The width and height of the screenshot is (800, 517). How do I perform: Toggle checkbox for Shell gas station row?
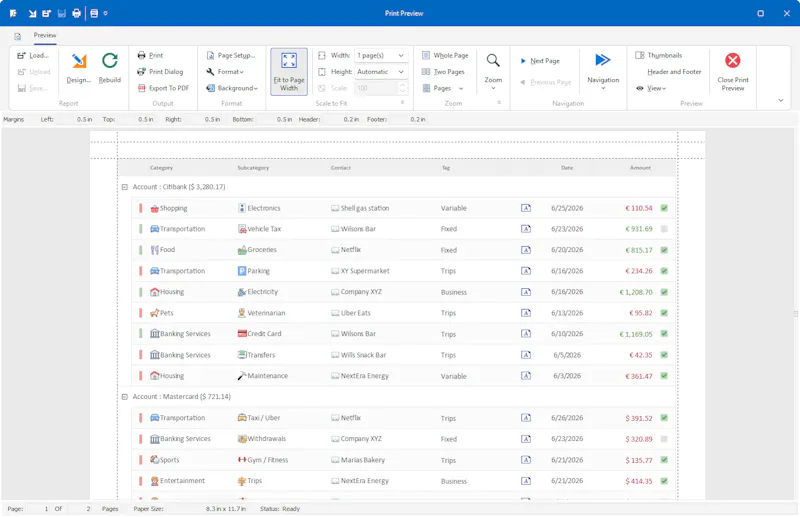664,208
